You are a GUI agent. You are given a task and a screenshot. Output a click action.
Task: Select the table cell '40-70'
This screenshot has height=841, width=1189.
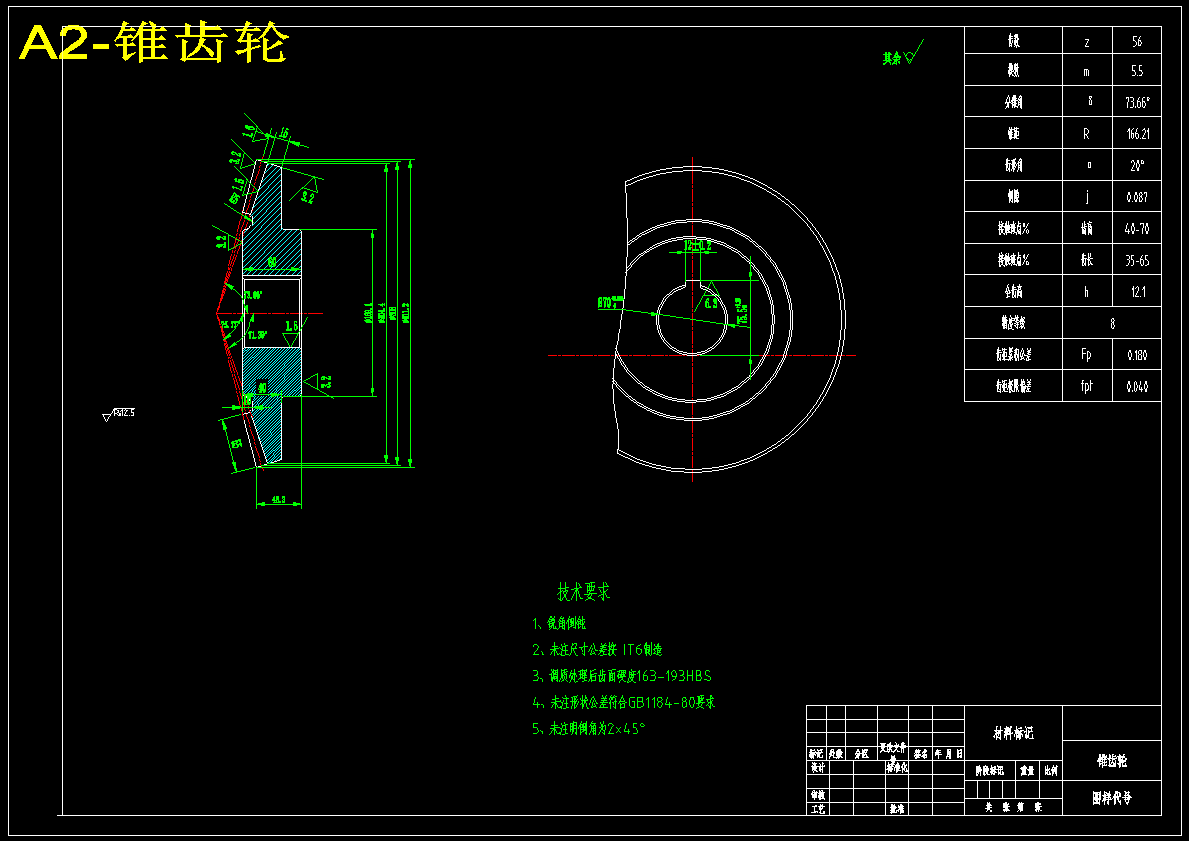1137,228
